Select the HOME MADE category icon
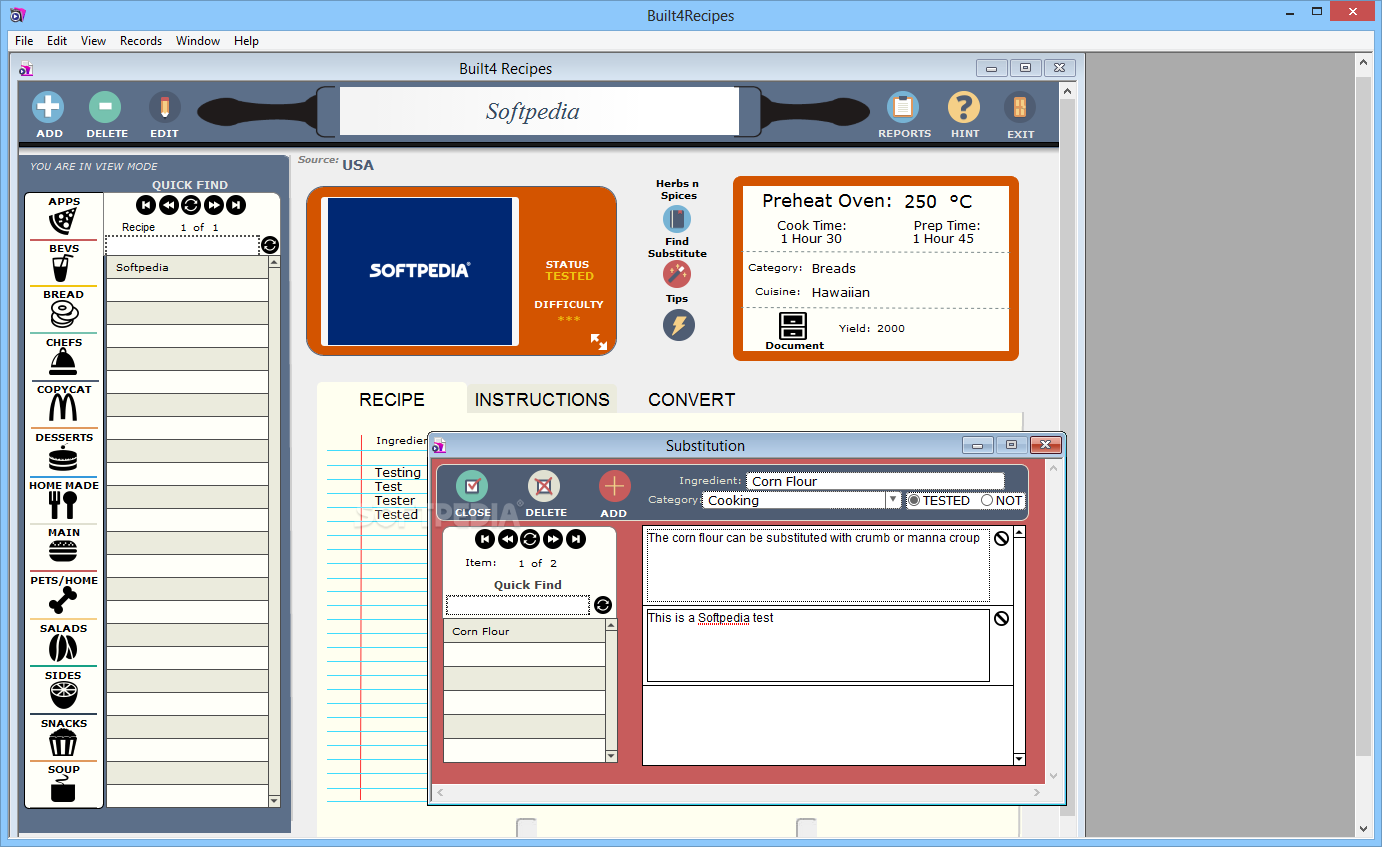The height and width of the screenshot is (847, 1382). 64,505
